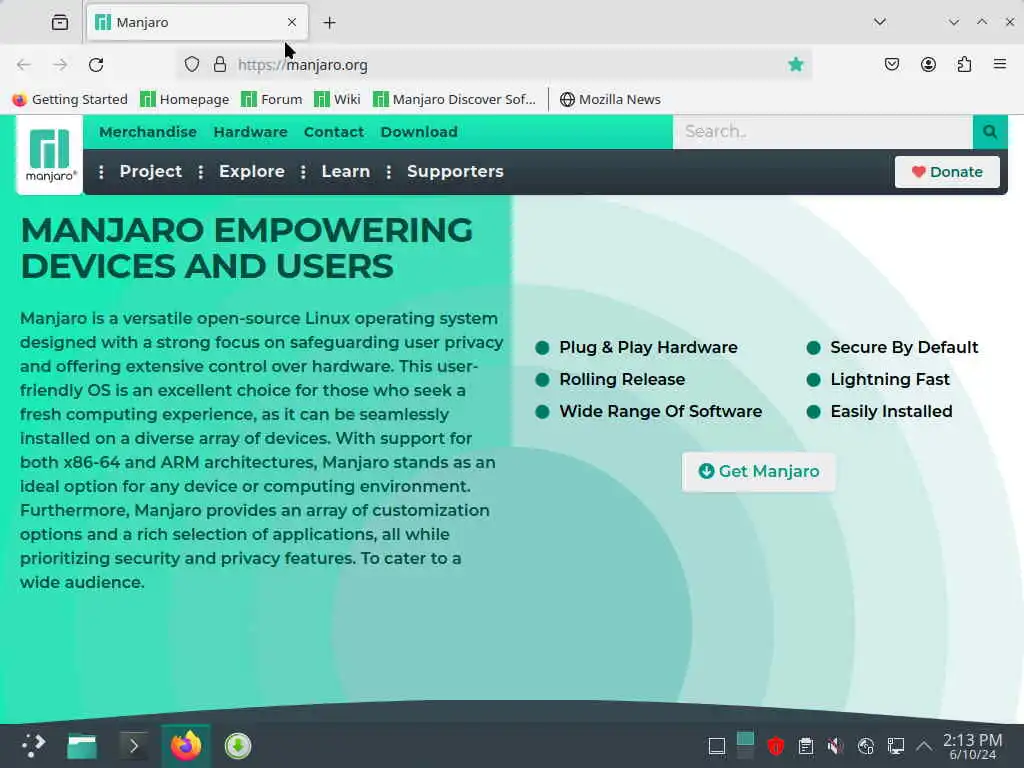
Task: Open the Download page
Action: tap(419, 132)
